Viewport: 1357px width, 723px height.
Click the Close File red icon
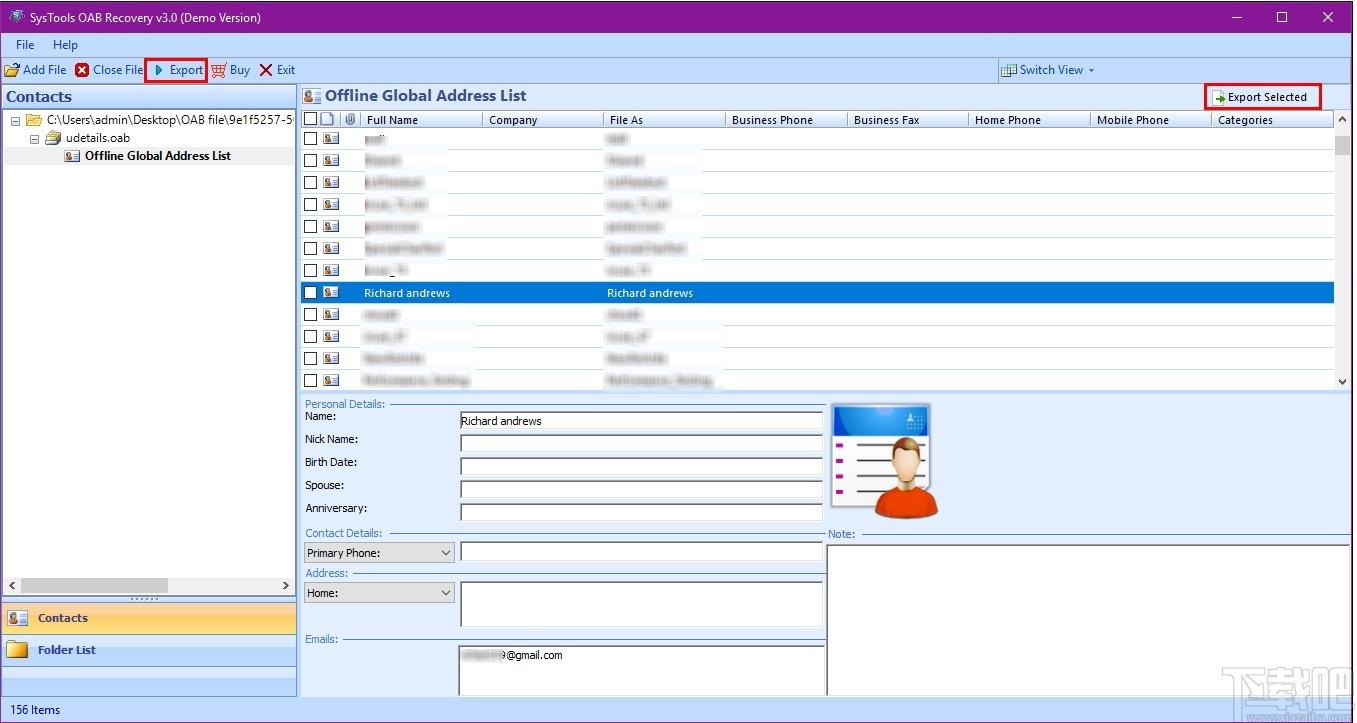[x=82, y=70]
